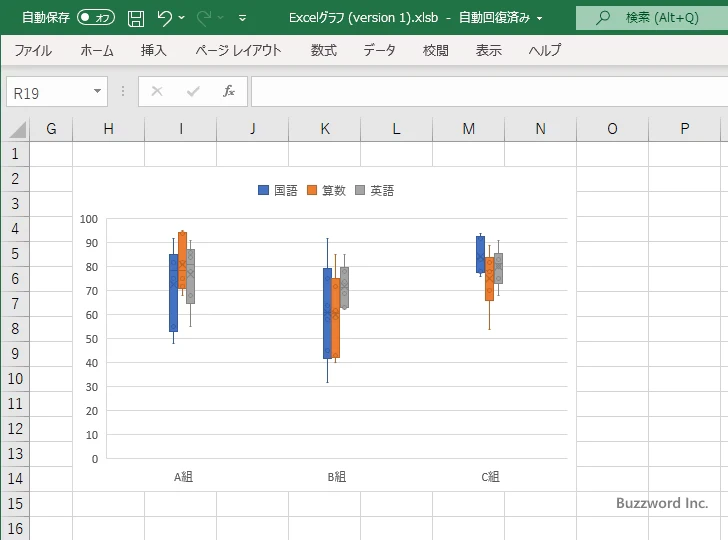Select column H header
This screenshot has height=540, width=728.
[x=109, y=129]
